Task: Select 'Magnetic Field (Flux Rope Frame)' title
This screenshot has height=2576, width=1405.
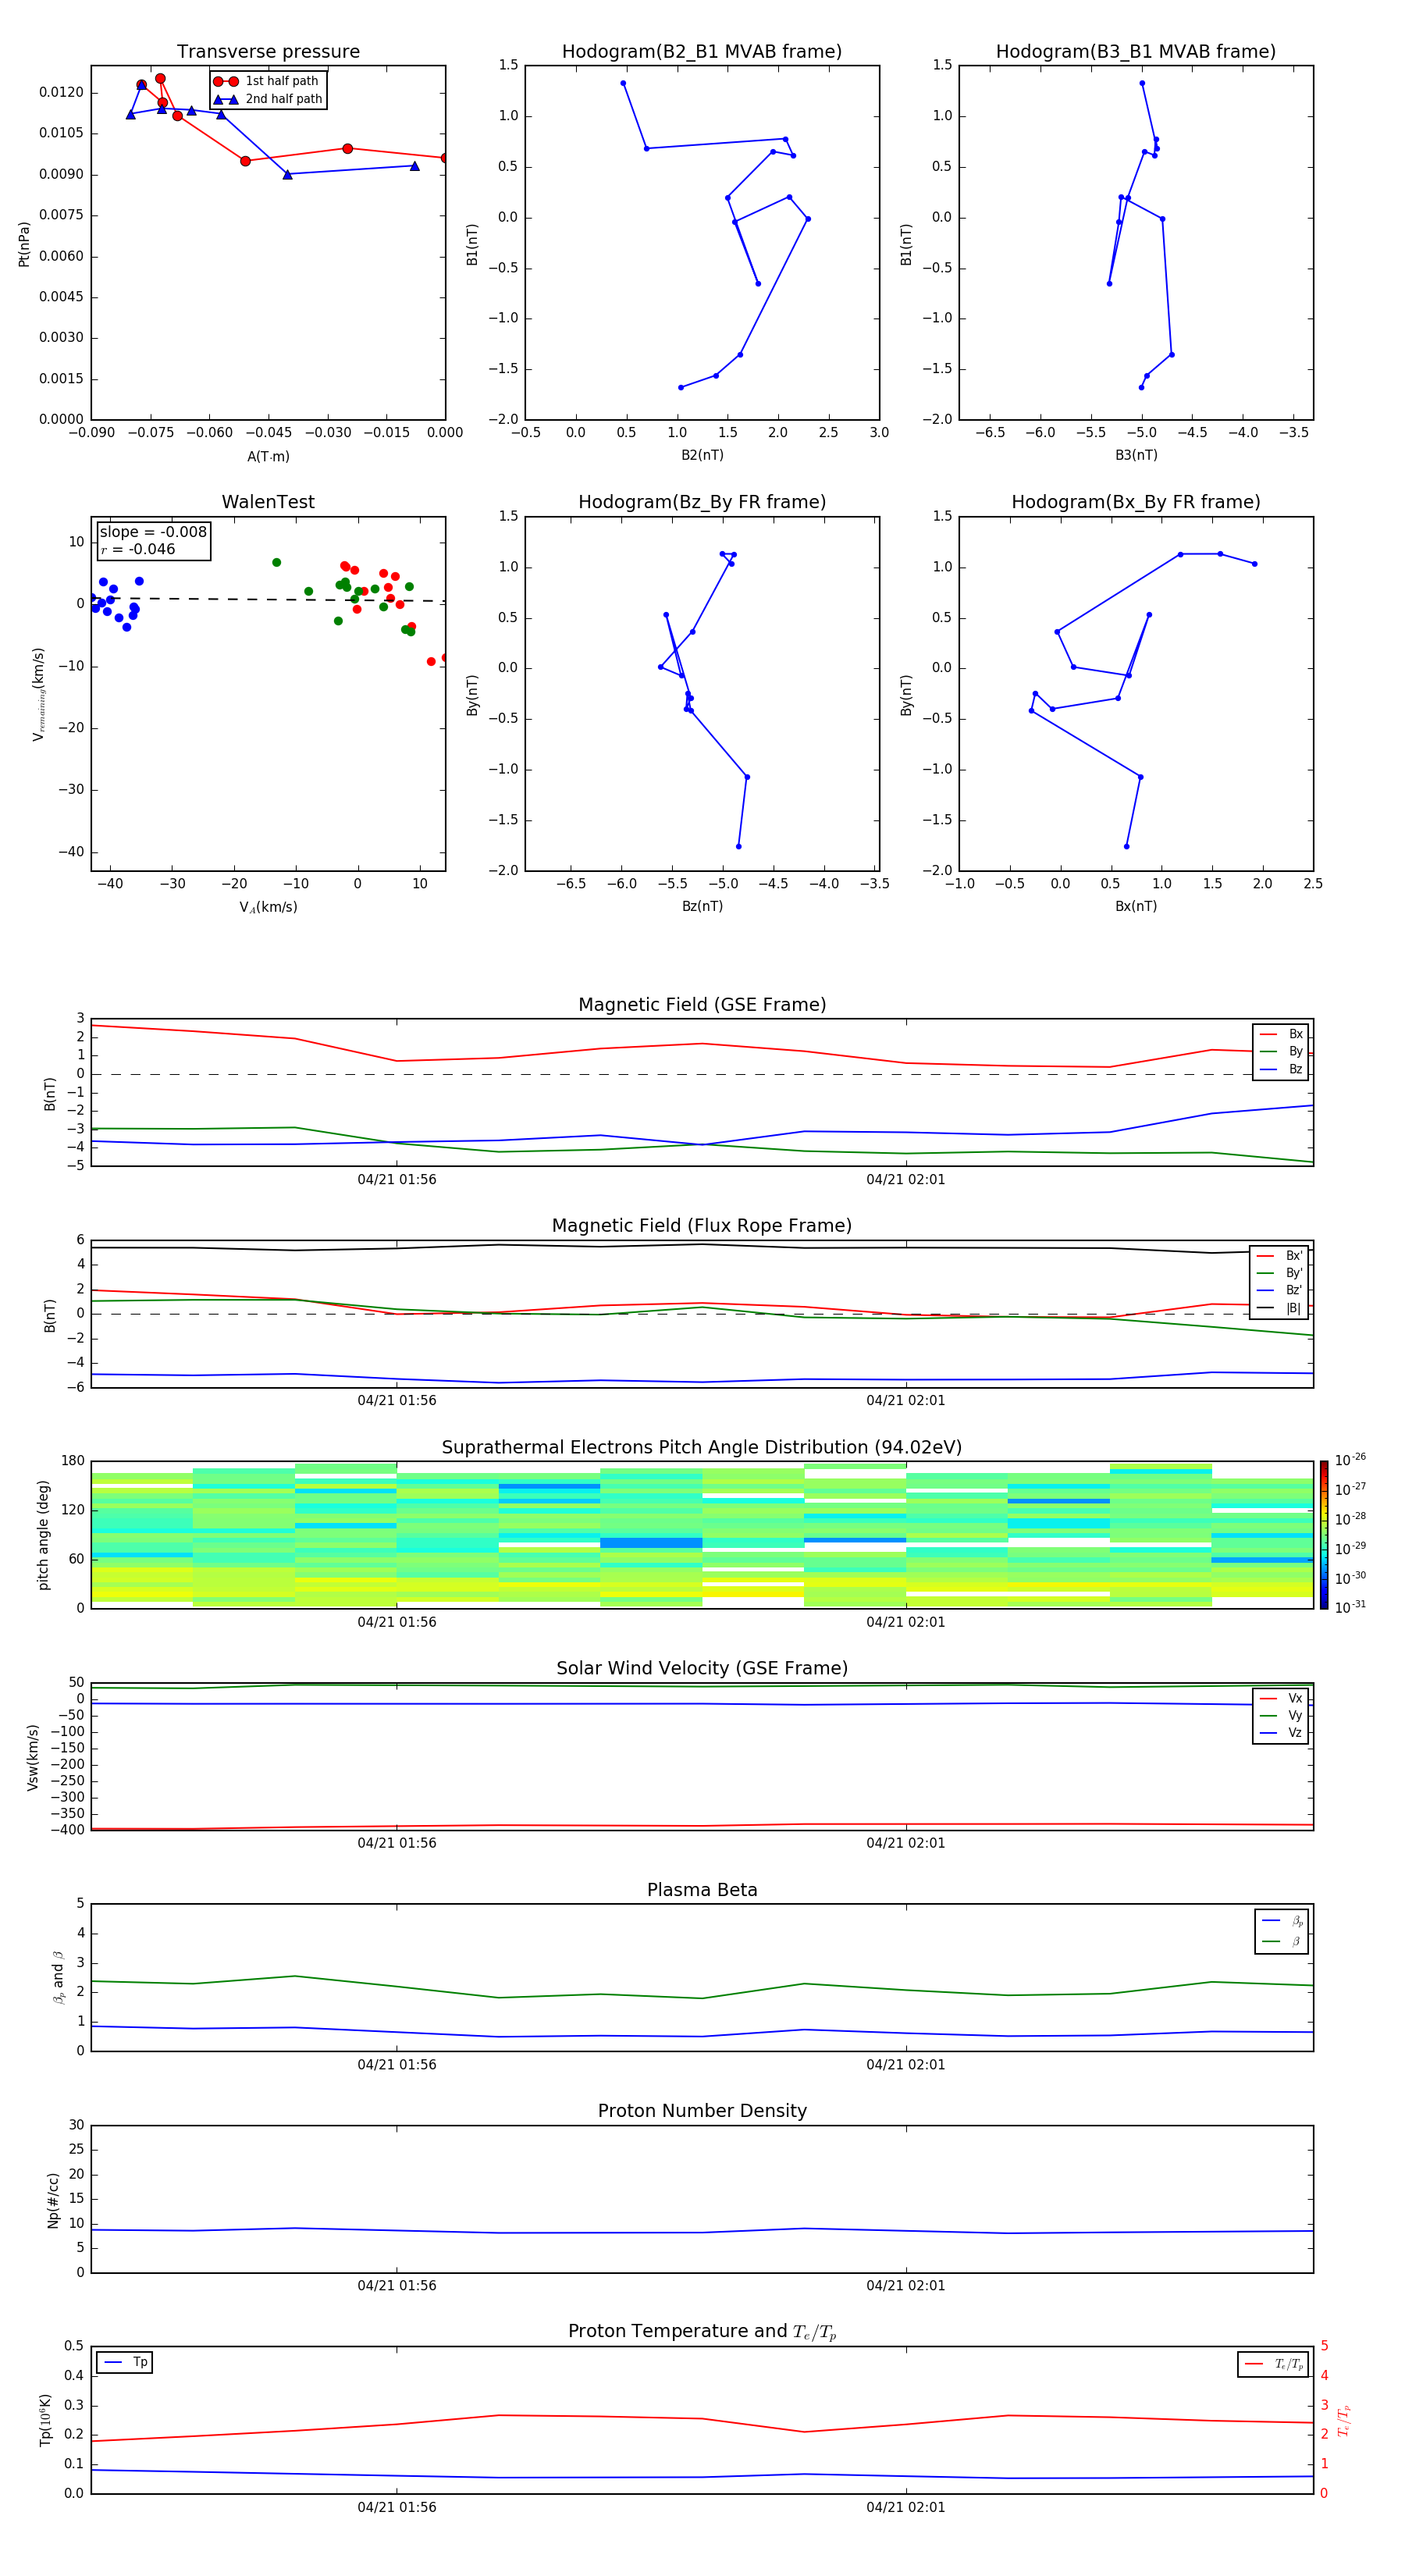Action: tap(702, 1226)
